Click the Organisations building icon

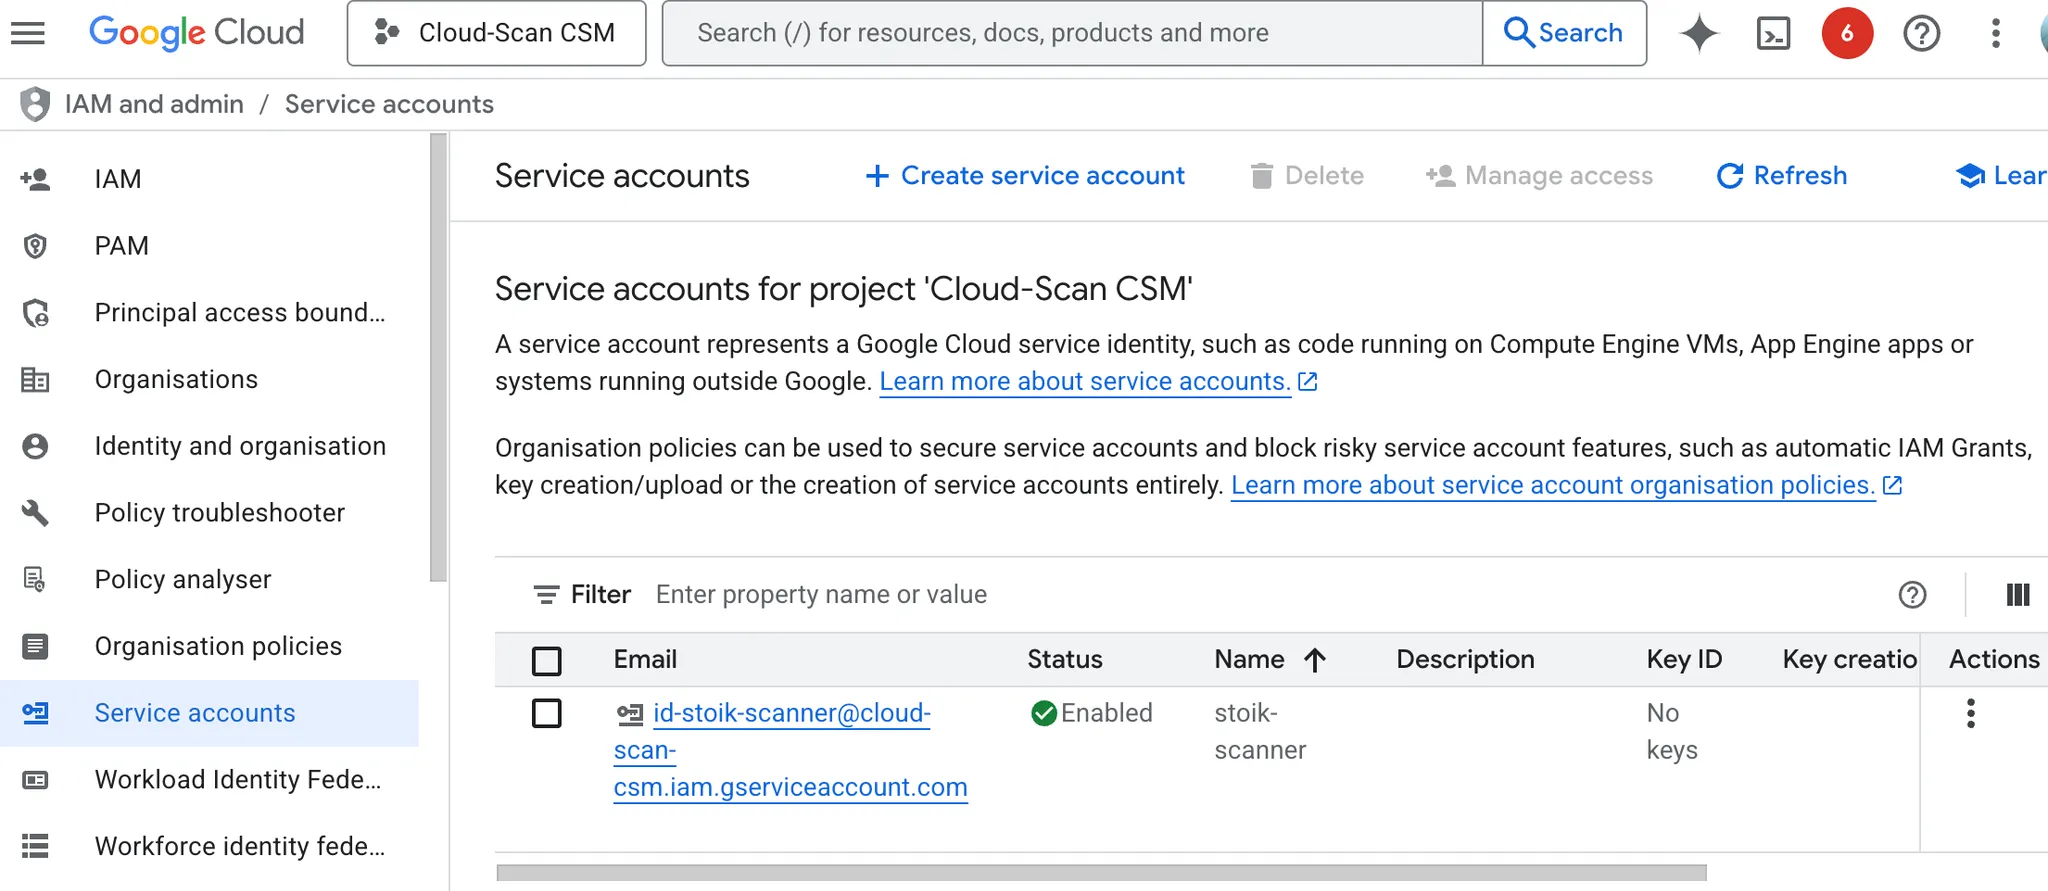coord(35,380)
